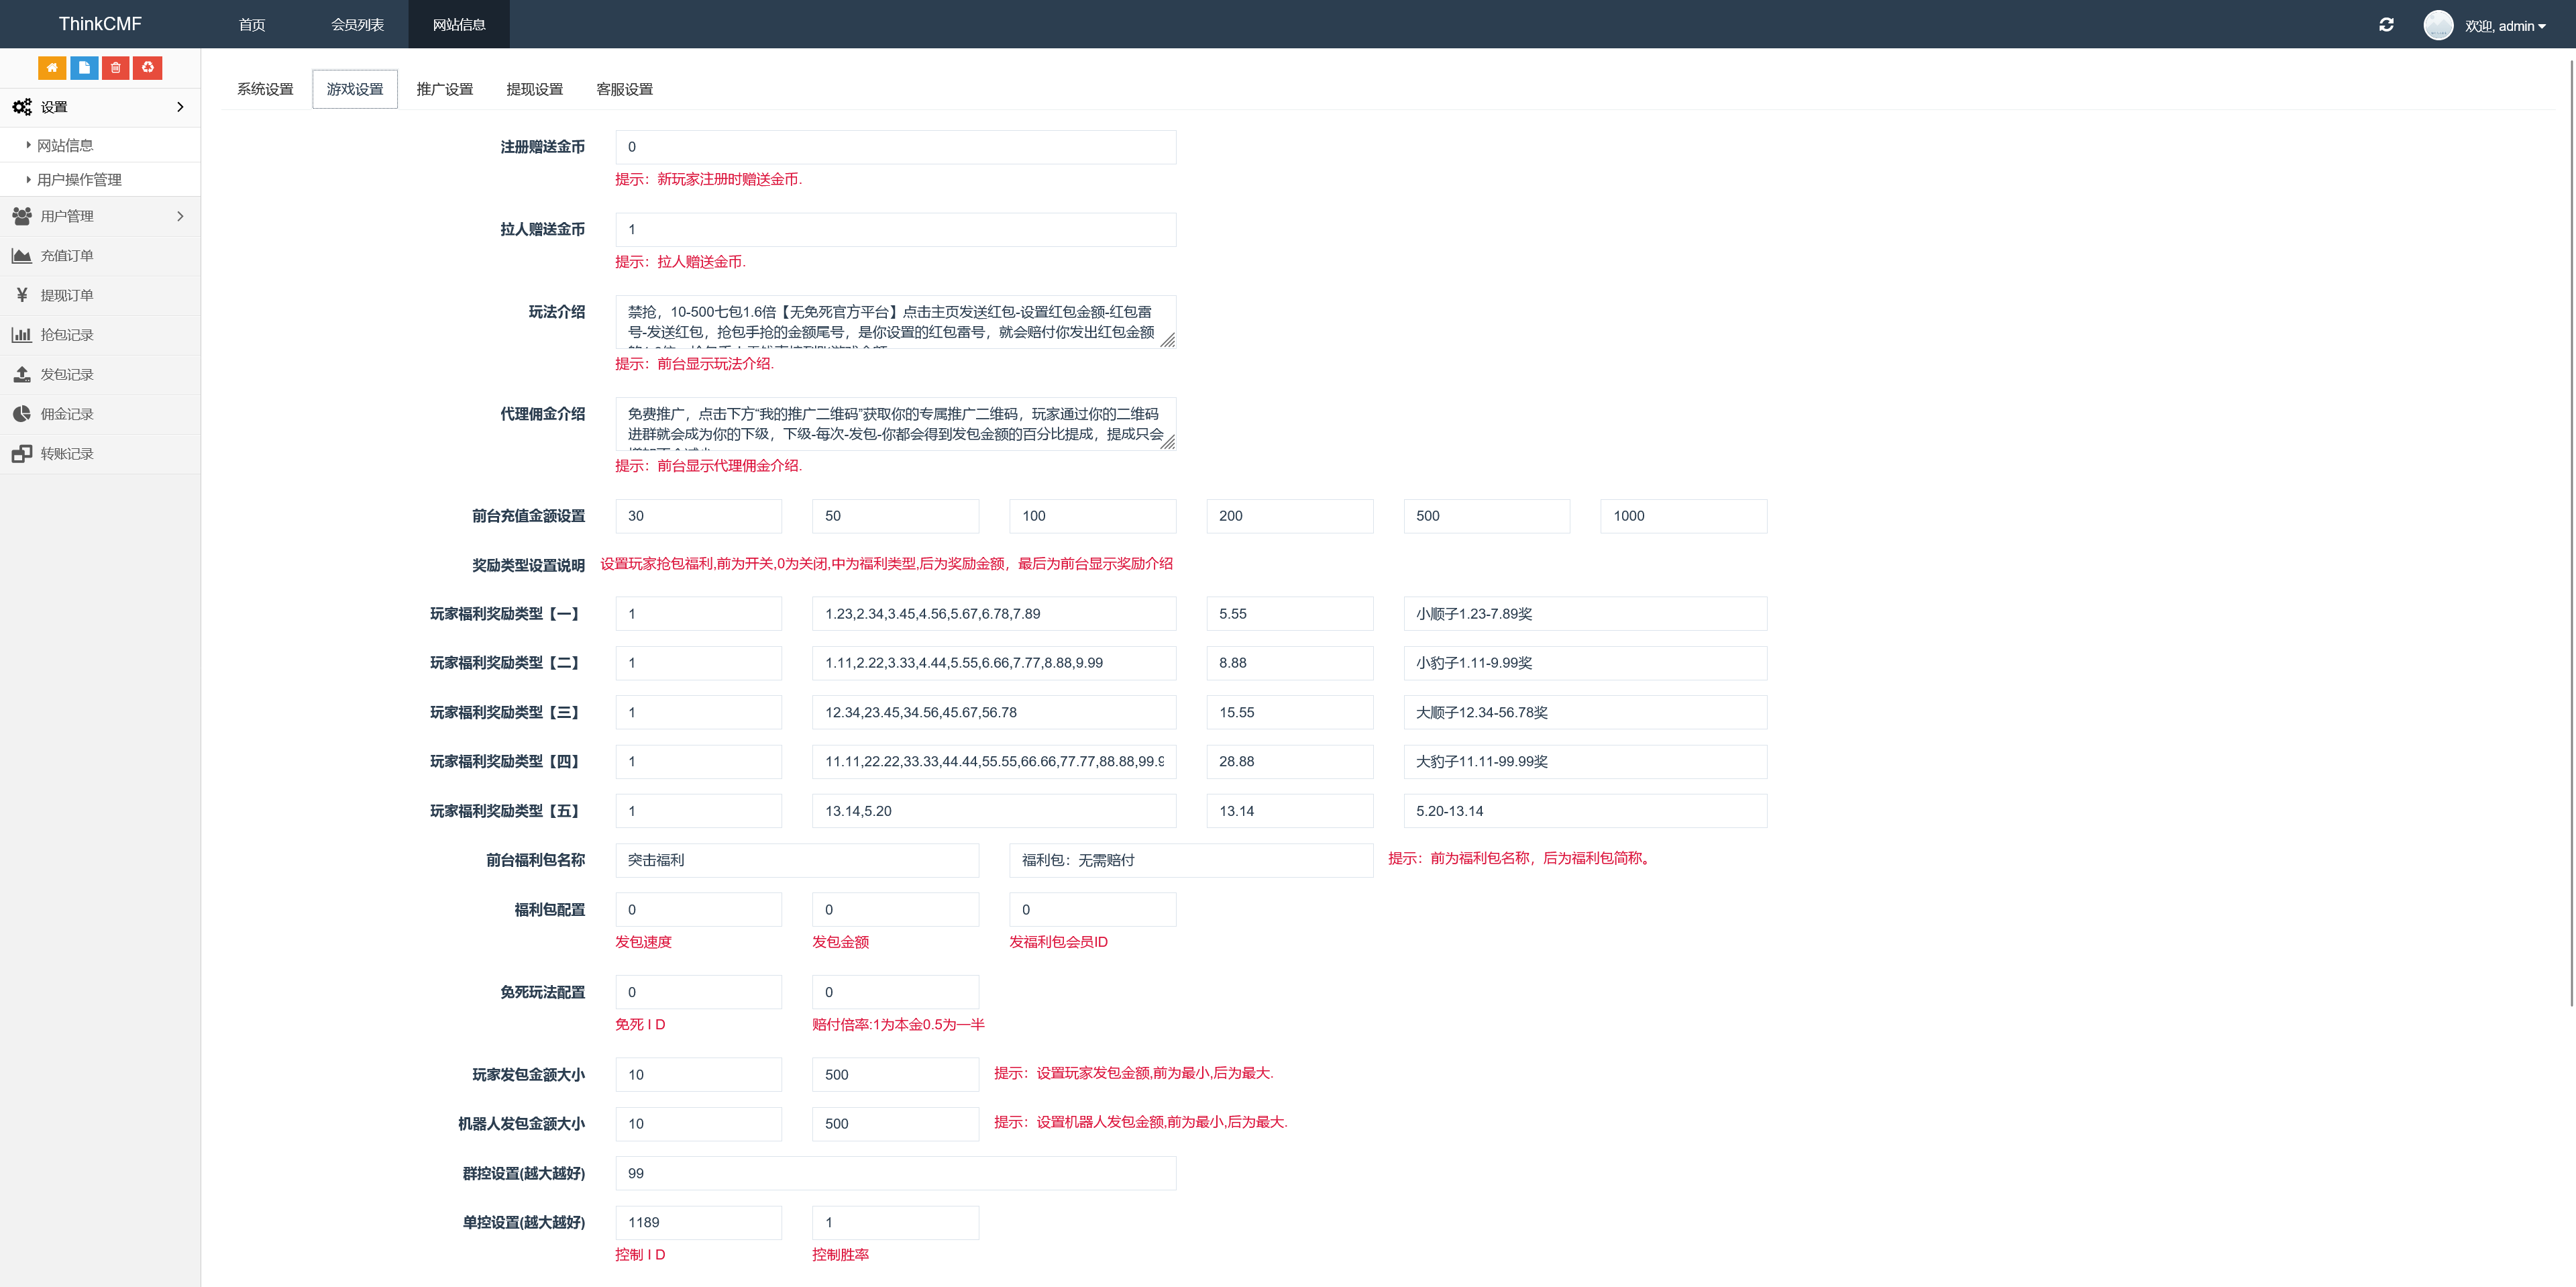This screenshot has width=2576, height=1287.
Task: Click the 设置 gear icon in sidebar
Action: [x=22, y=106]
